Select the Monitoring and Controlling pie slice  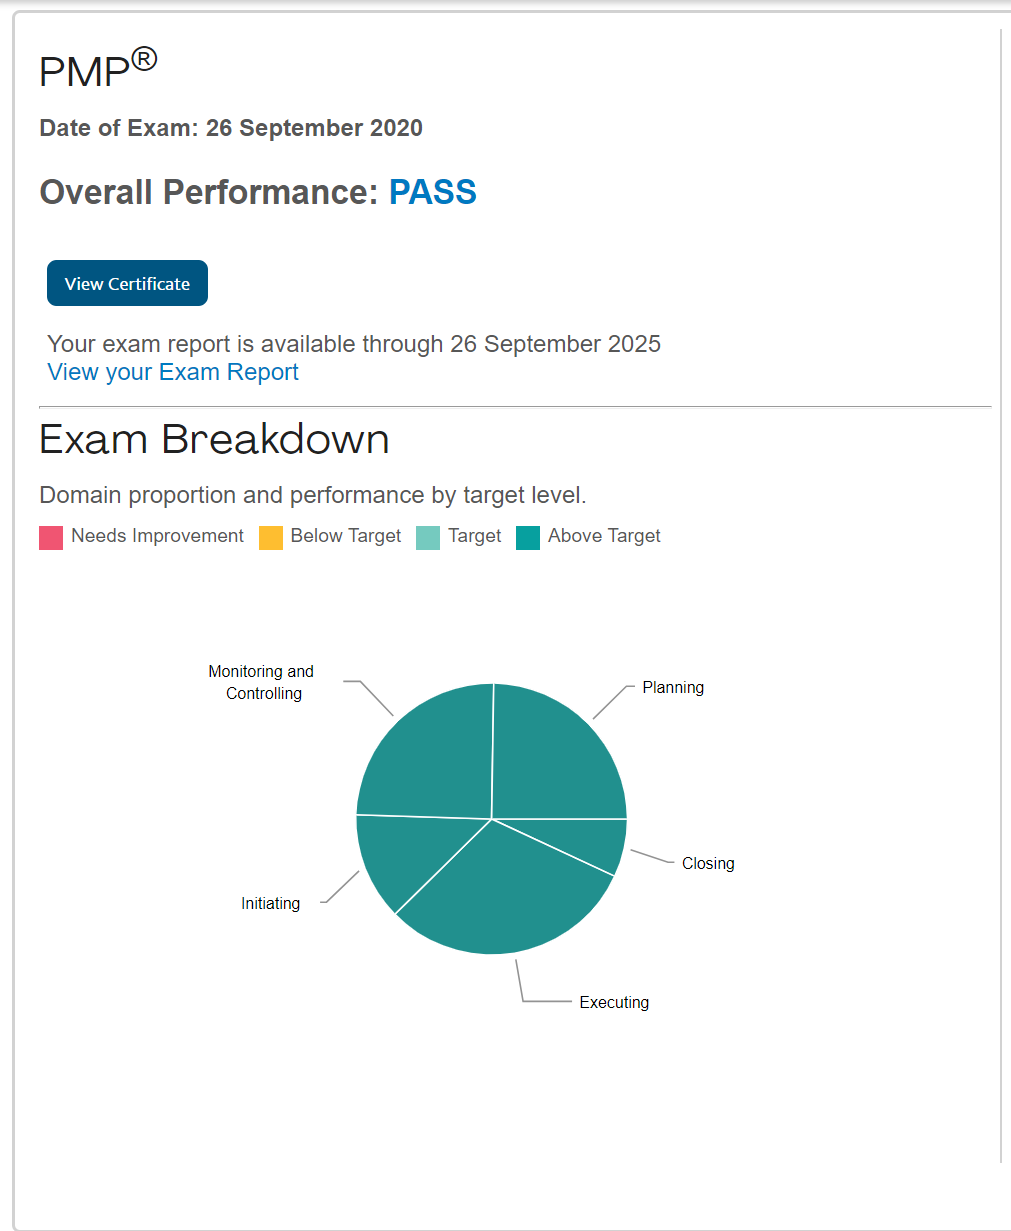pyautogui.click(x=430, y=760)
